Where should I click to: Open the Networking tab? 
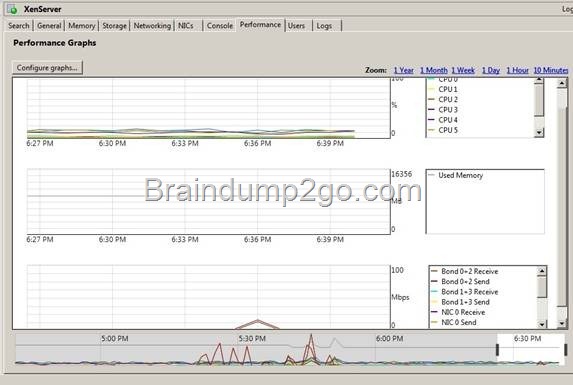tap(152, 26)
